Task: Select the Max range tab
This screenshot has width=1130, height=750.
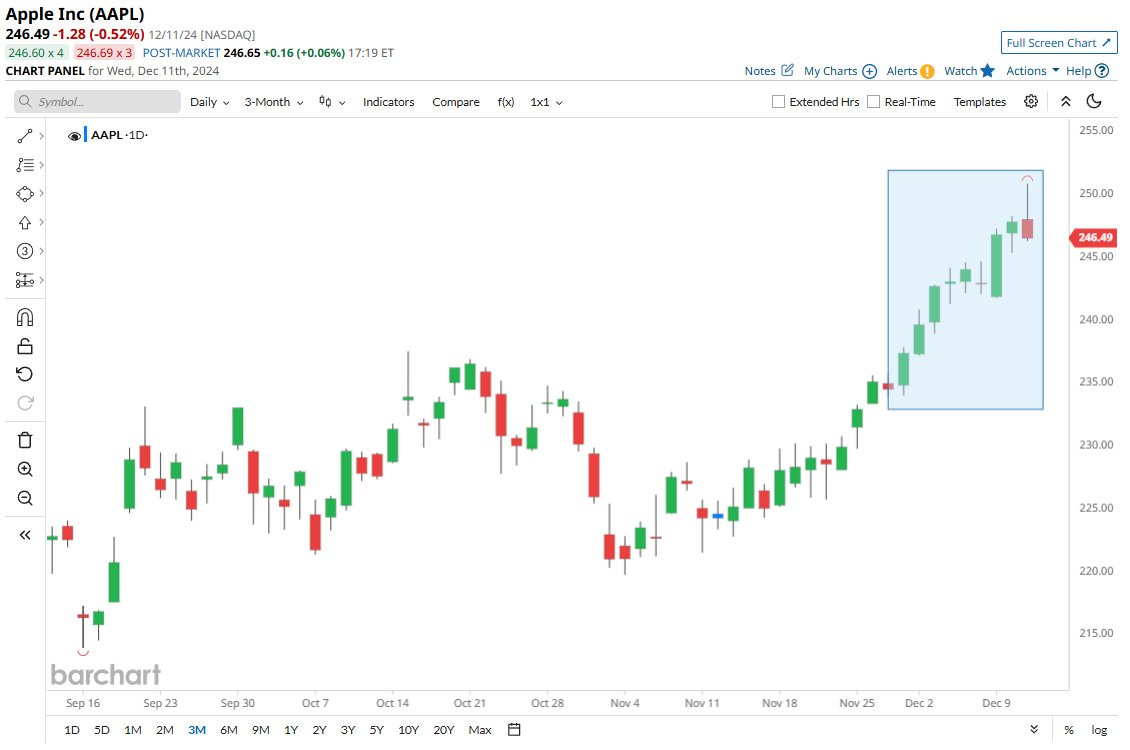Action: 480,730
